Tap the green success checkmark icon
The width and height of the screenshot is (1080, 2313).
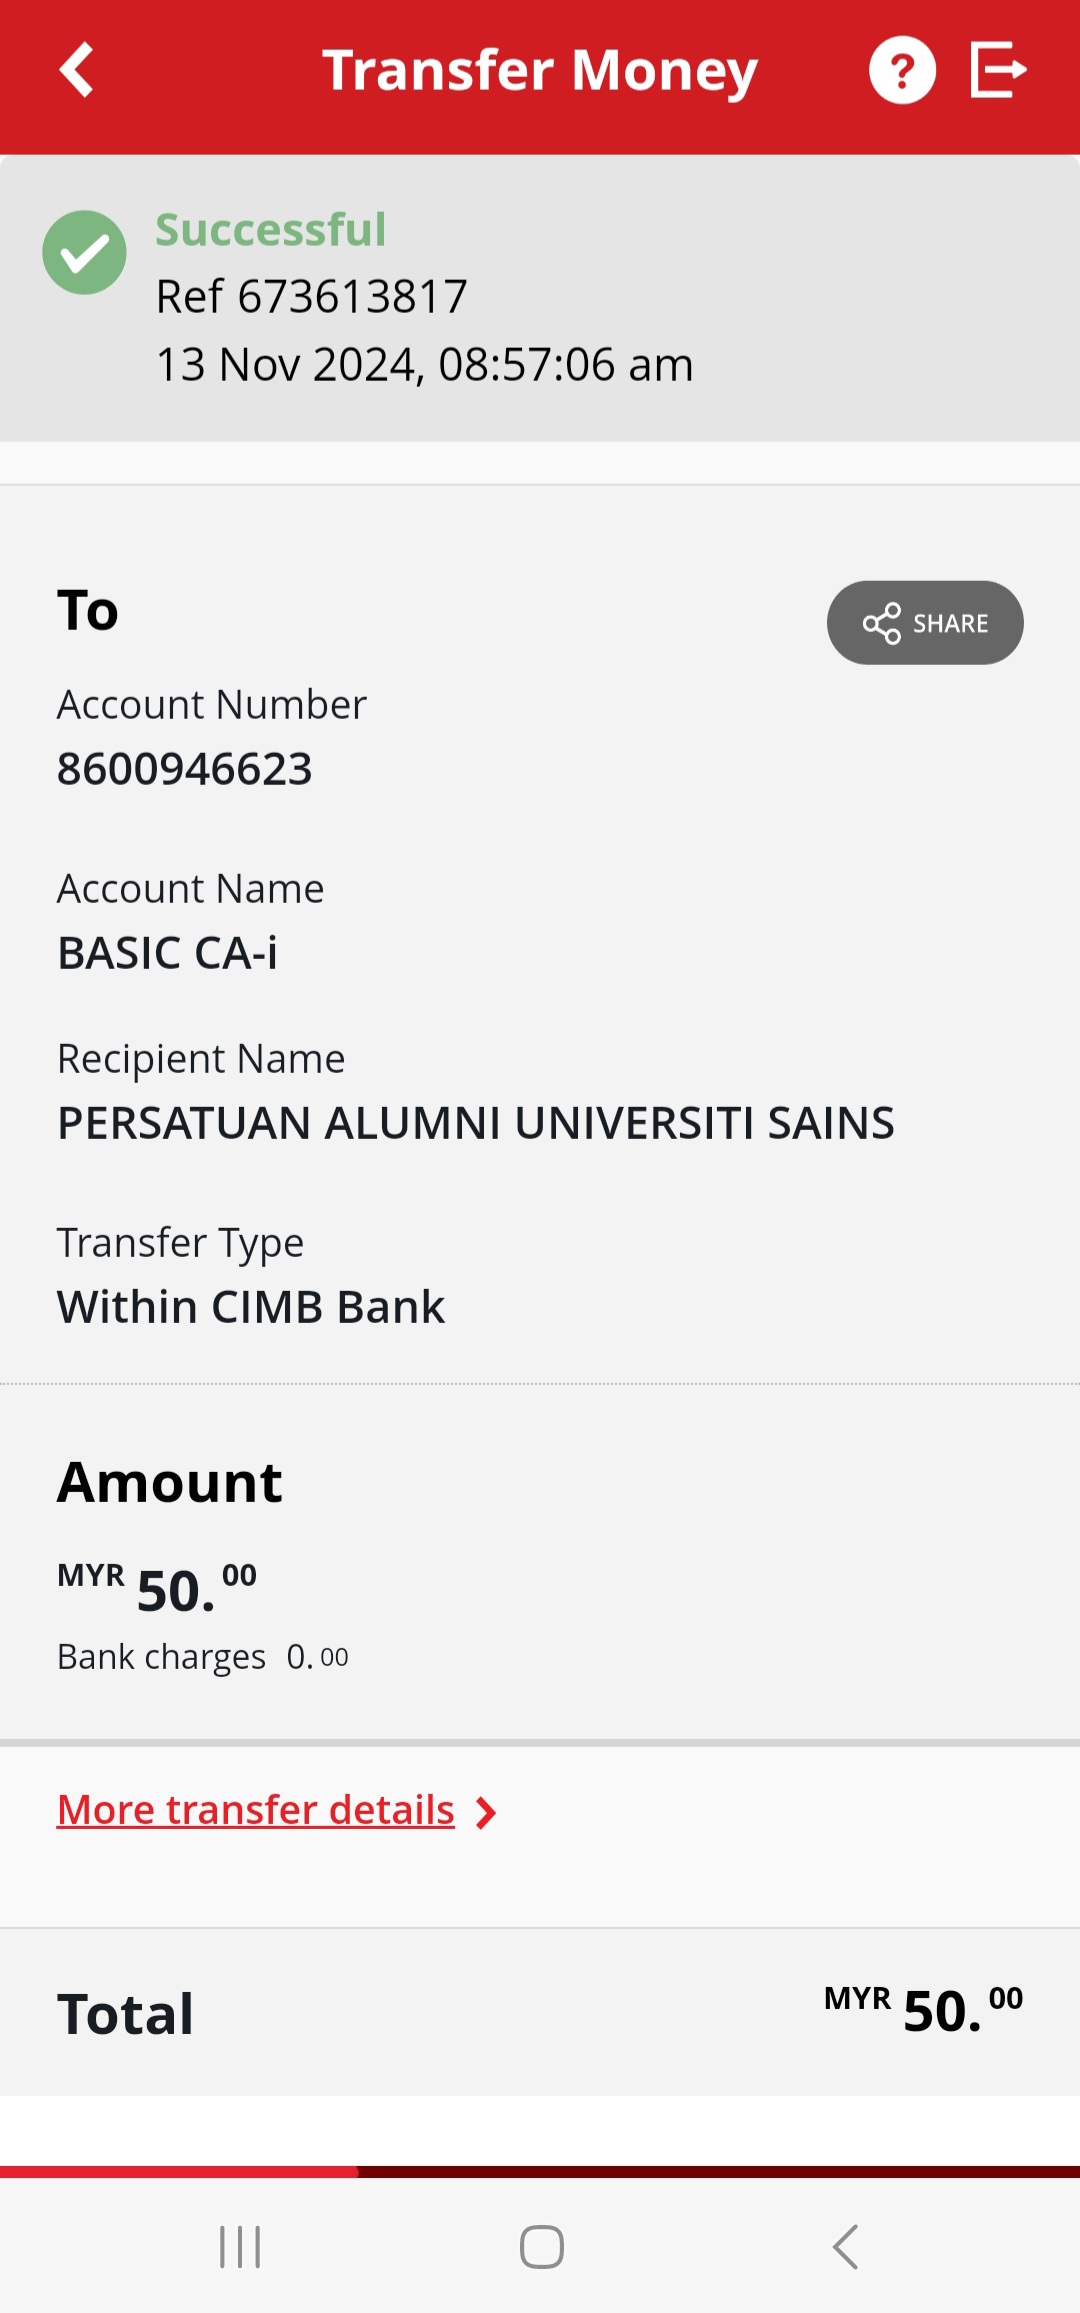84,252
